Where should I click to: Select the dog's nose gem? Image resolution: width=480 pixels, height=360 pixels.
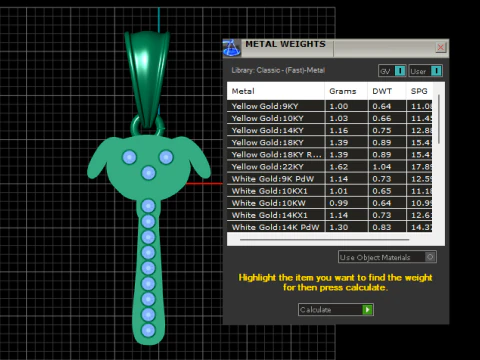[x=149, y=173]
